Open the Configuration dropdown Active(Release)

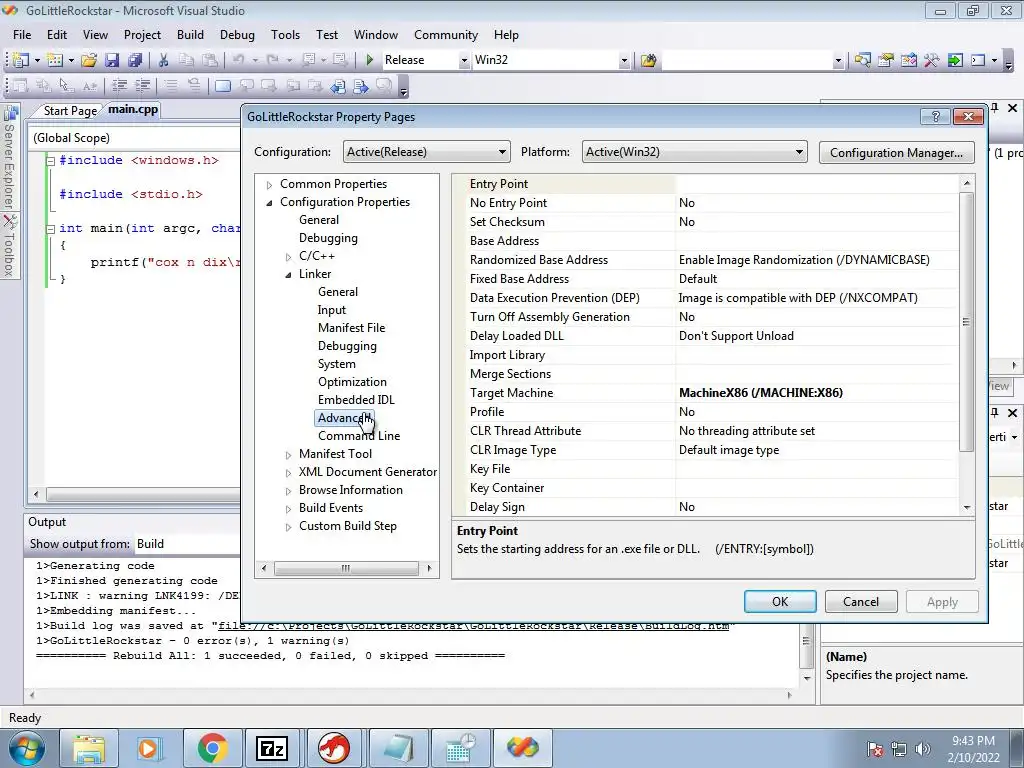click(426, 152)
